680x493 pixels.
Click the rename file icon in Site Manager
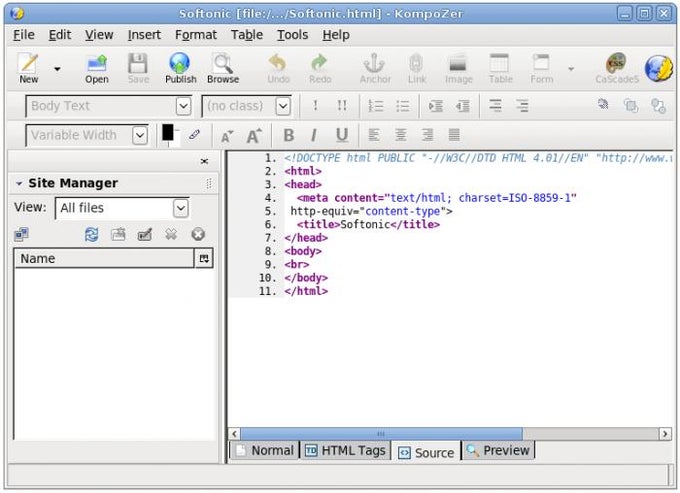pos(144,235)
